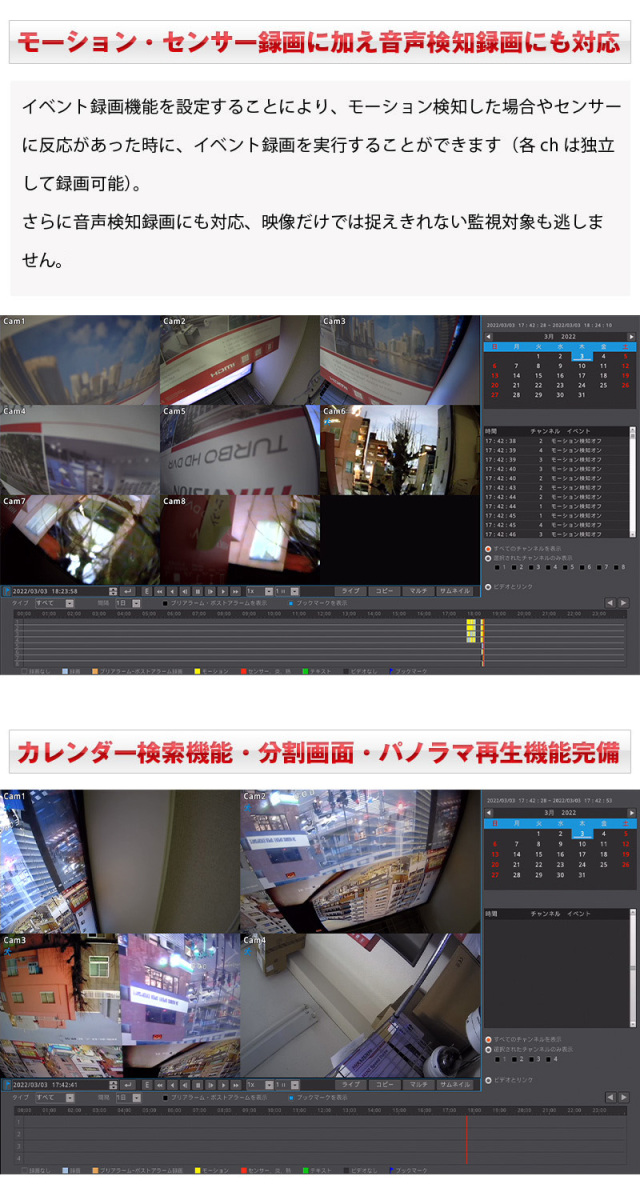Go to previous month in 8-camera view calendar
640x1192 pixels.
point(488,337)
